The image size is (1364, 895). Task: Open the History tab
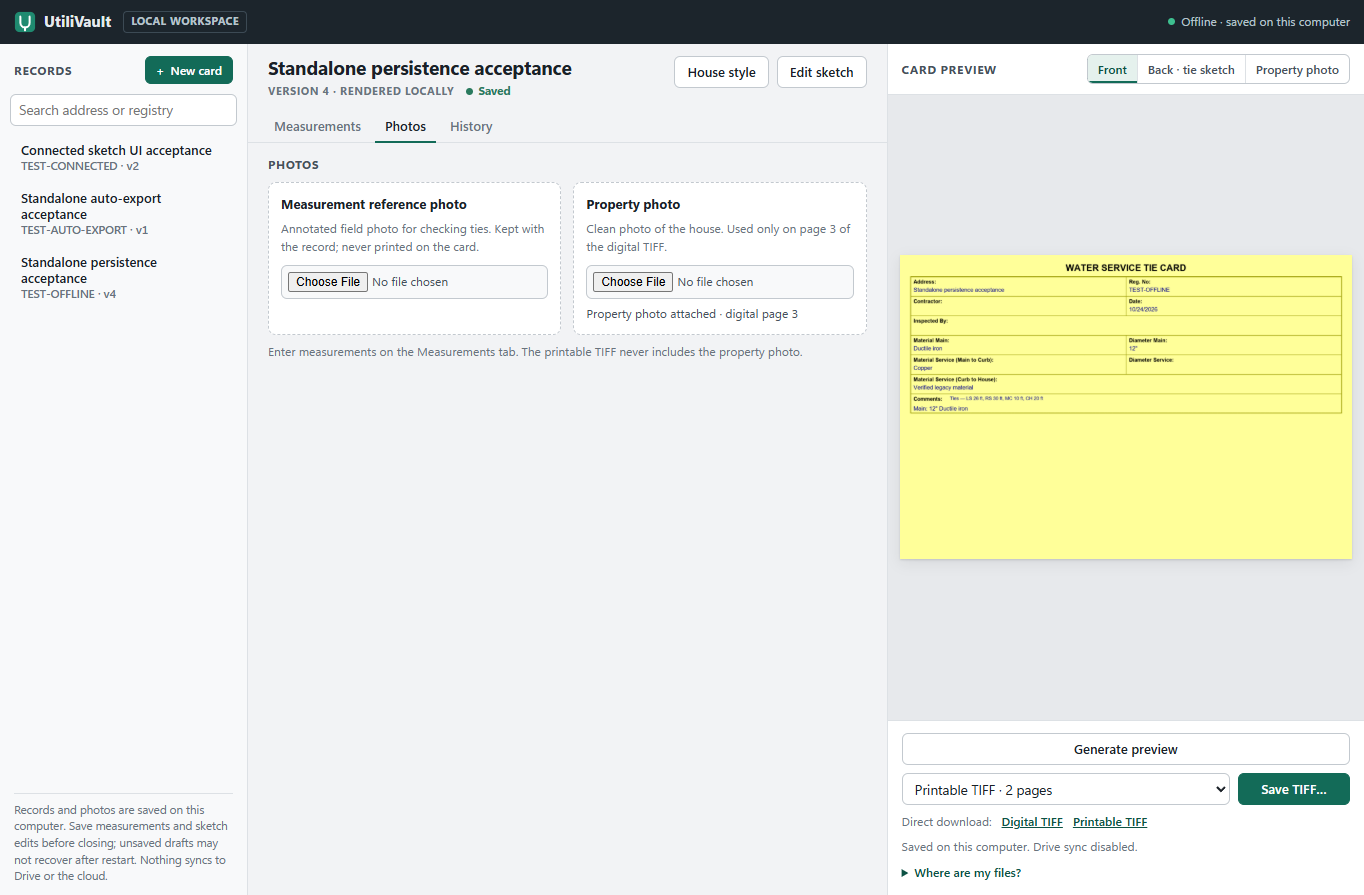coord(471,127)
